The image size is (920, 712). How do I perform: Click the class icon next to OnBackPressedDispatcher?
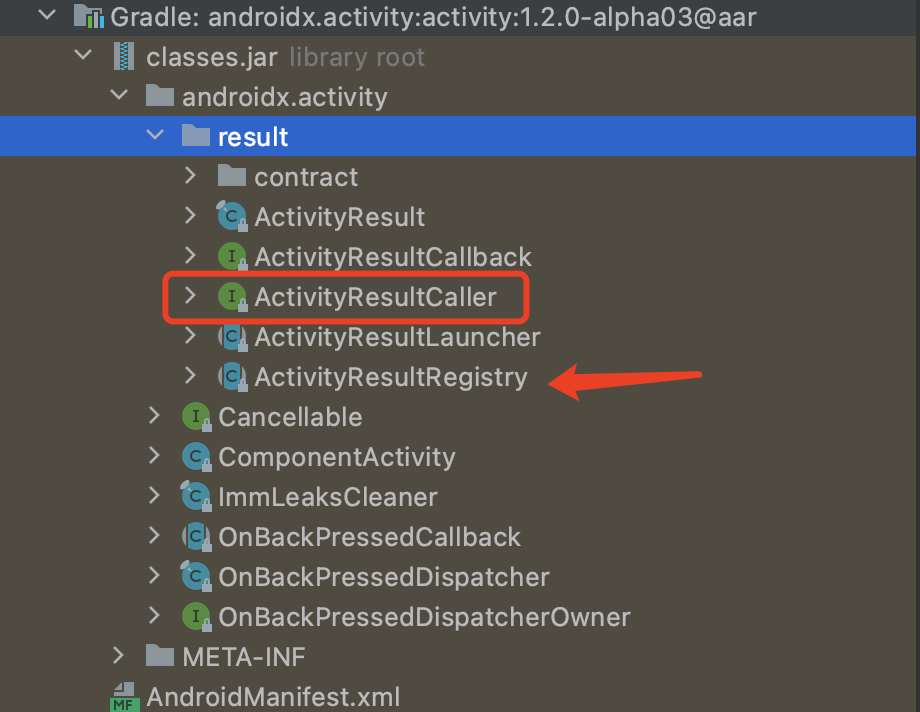point(194,577)
